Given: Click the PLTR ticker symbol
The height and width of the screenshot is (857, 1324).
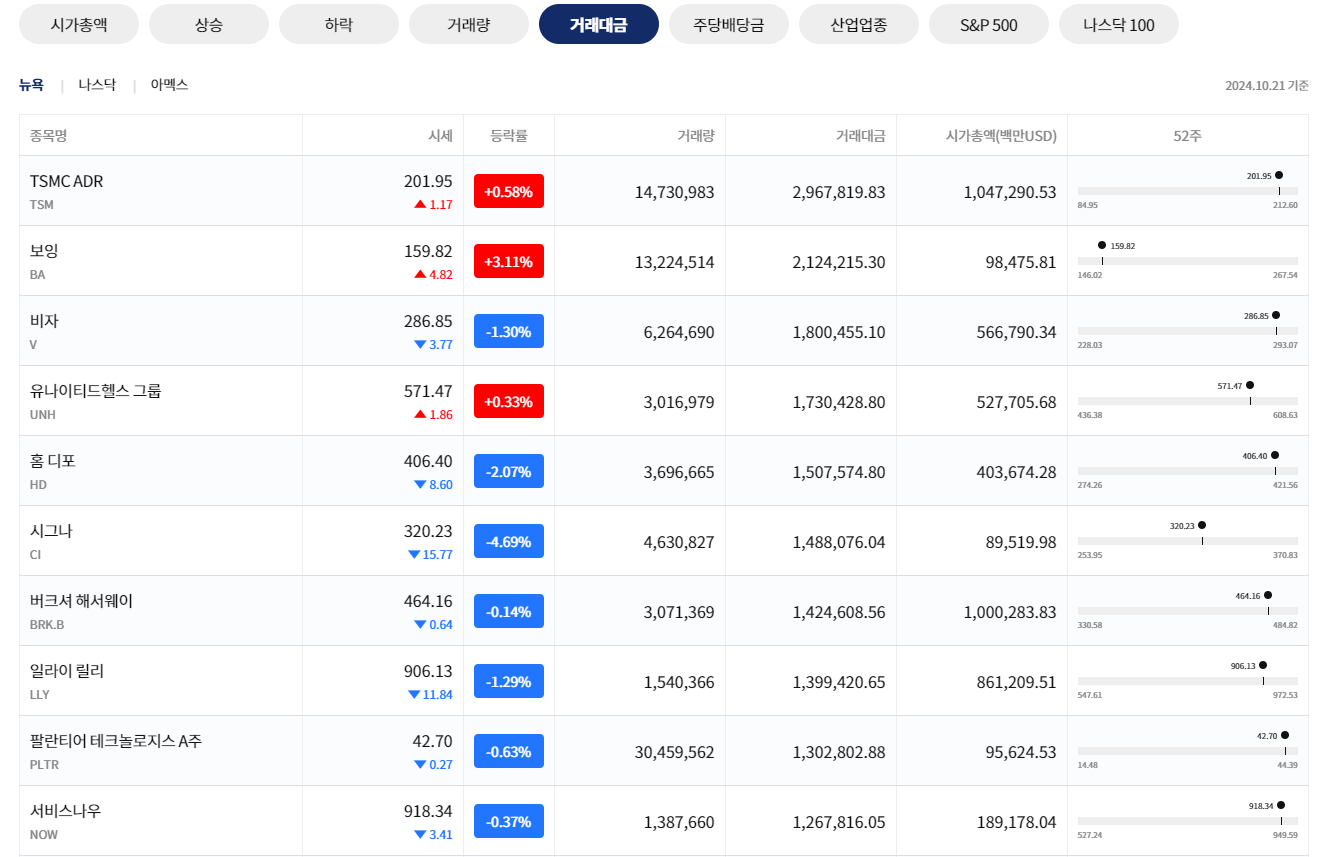Looking at the screenshot, I should (x=44, y=764).
